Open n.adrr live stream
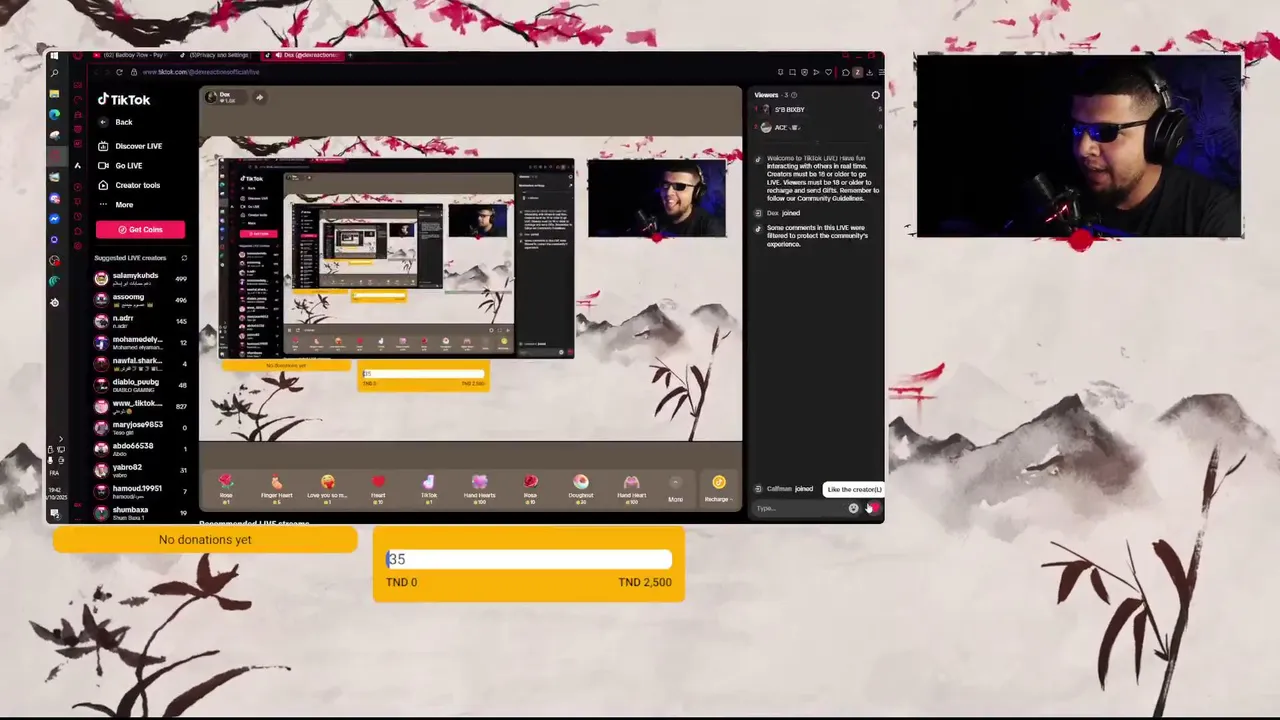Viewport: 1280px width, 720px height. click(141, 321)
